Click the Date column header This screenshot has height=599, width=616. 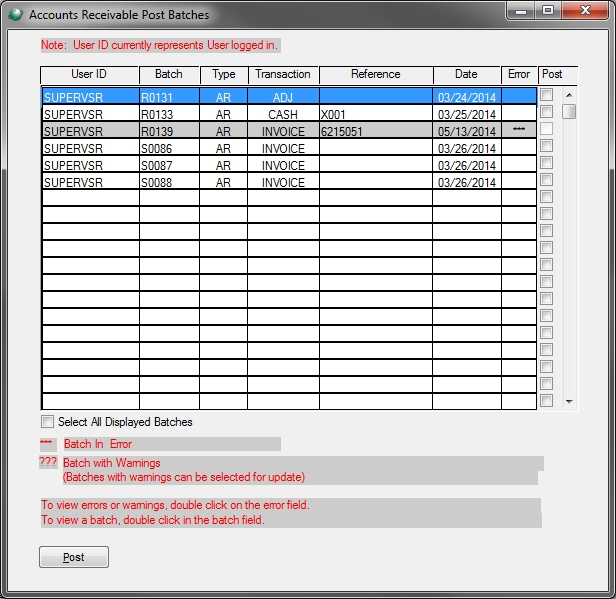tap(466, 75)
